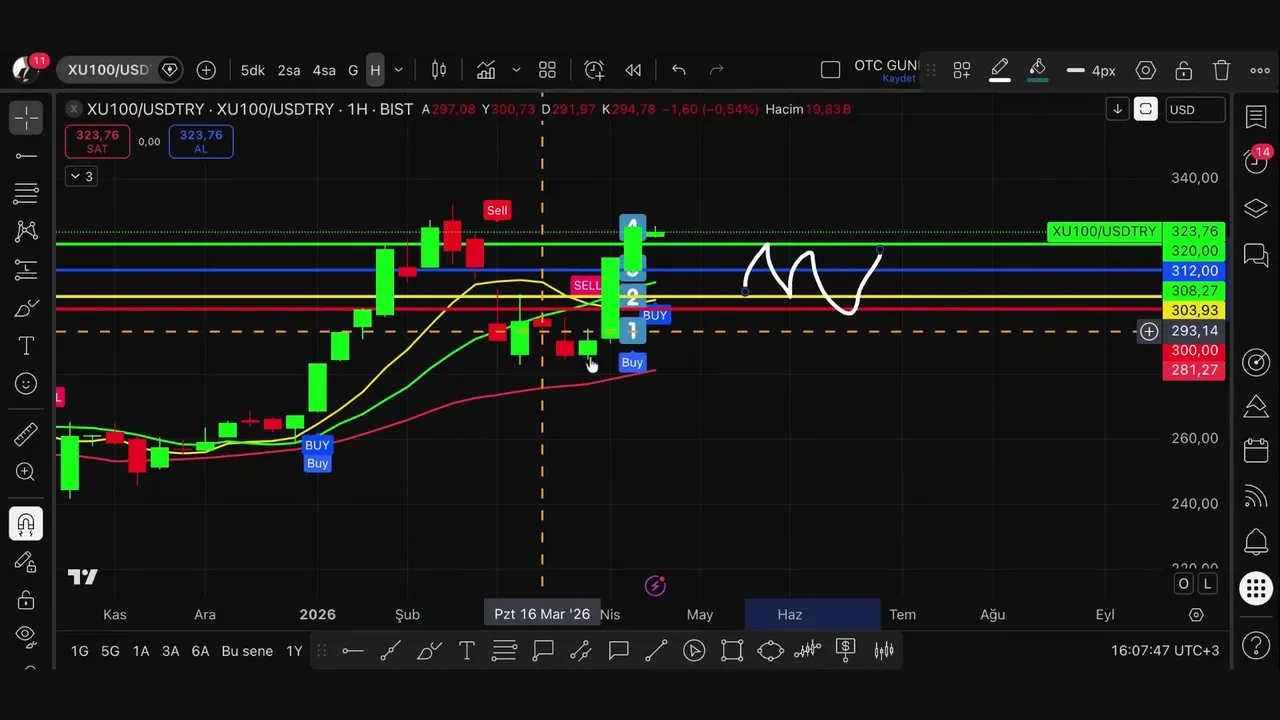Open notifications bell in right sidebar
This screenshot has height=720, width=1280.
coord(1256,543)
